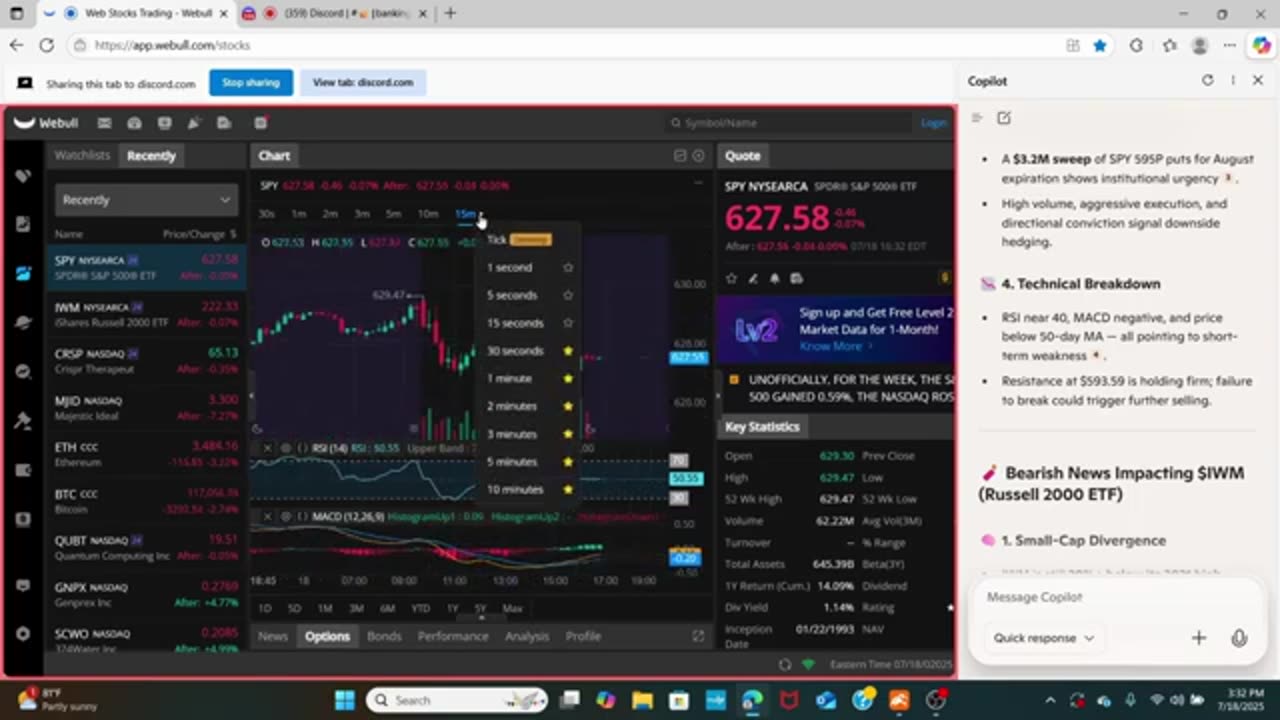Click the close icon on the MACD indicator
Image resolution: width=1280 pixels, height=720 pixels.
point(267,516)
